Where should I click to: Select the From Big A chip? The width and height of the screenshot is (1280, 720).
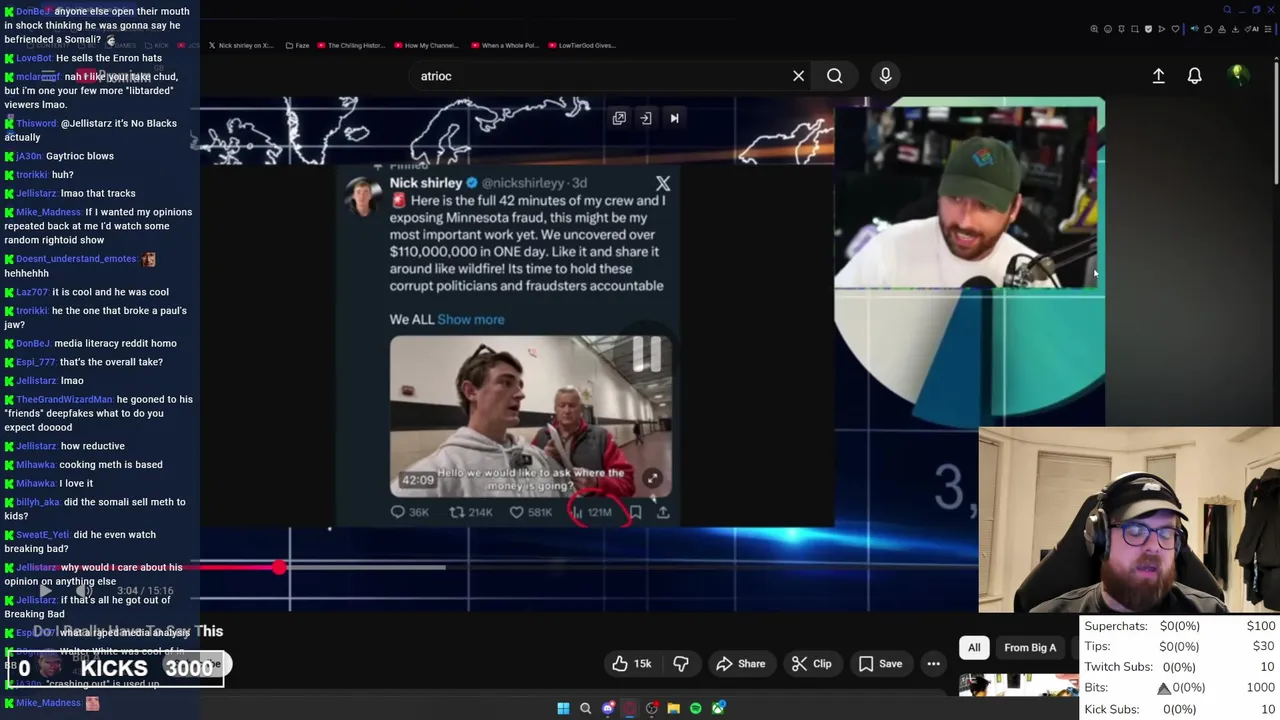coord(1030,647)
